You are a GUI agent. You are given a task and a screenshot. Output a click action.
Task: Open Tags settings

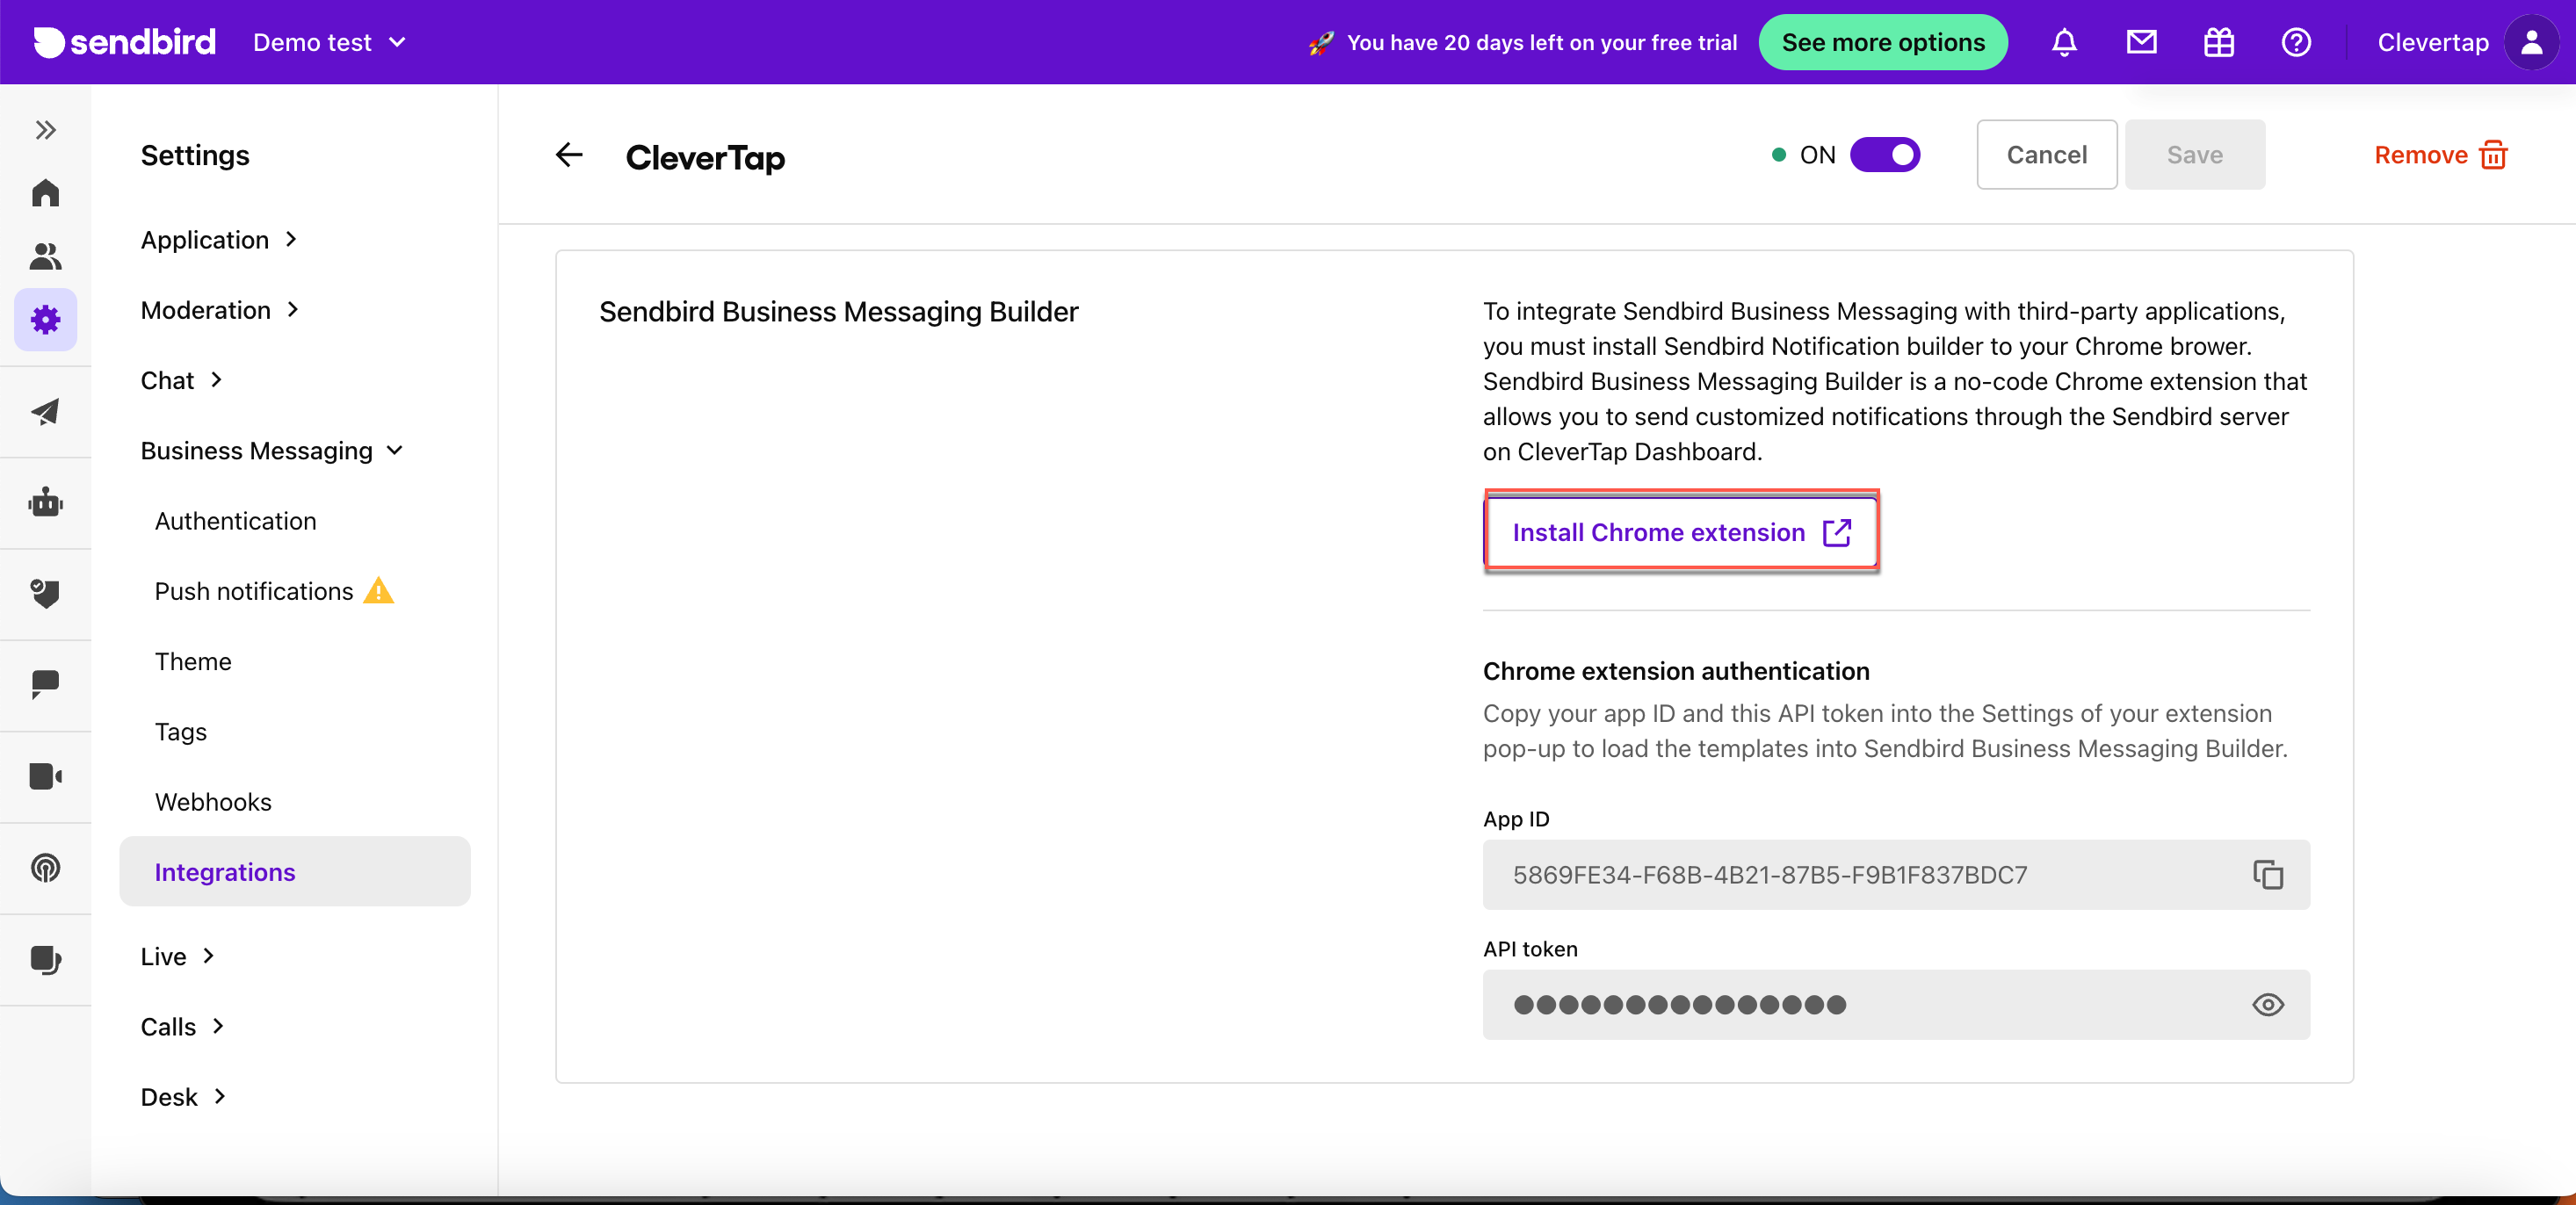(181, 732)
